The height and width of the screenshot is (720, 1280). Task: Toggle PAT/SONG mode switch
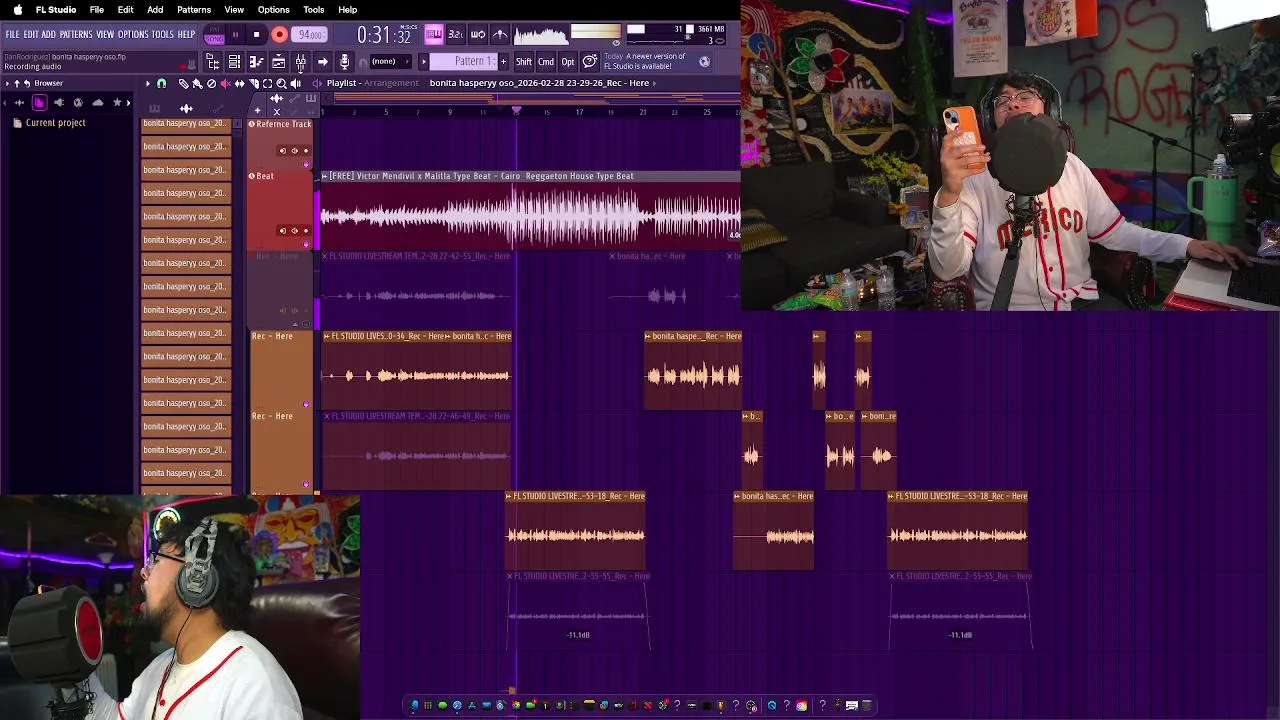pos(214,35)
